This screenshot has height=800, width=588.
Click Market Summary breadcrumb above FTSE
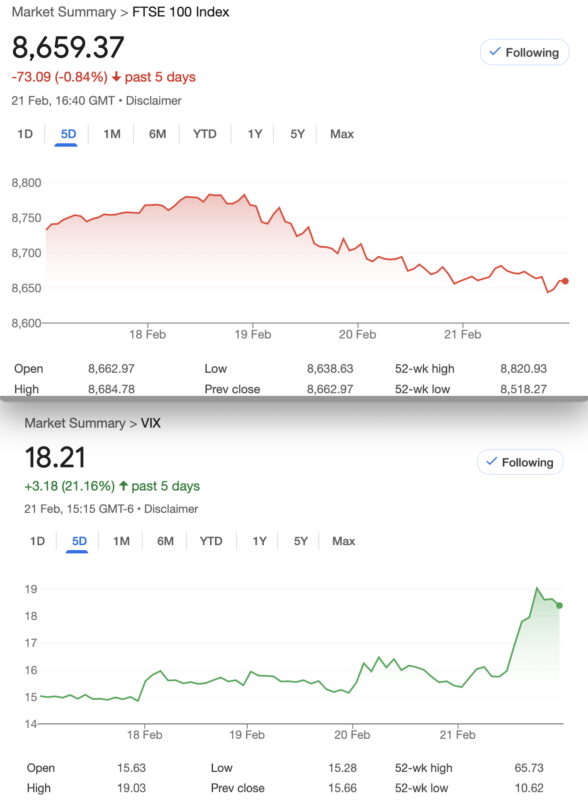(64, 12)
